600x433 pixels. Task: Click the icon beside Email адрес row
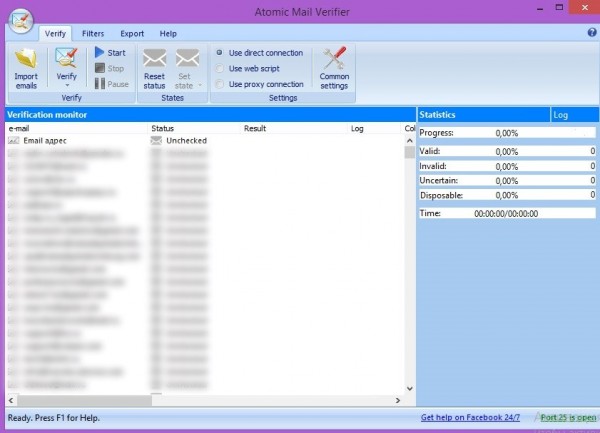pyautogui.click(x=13, y=140)
